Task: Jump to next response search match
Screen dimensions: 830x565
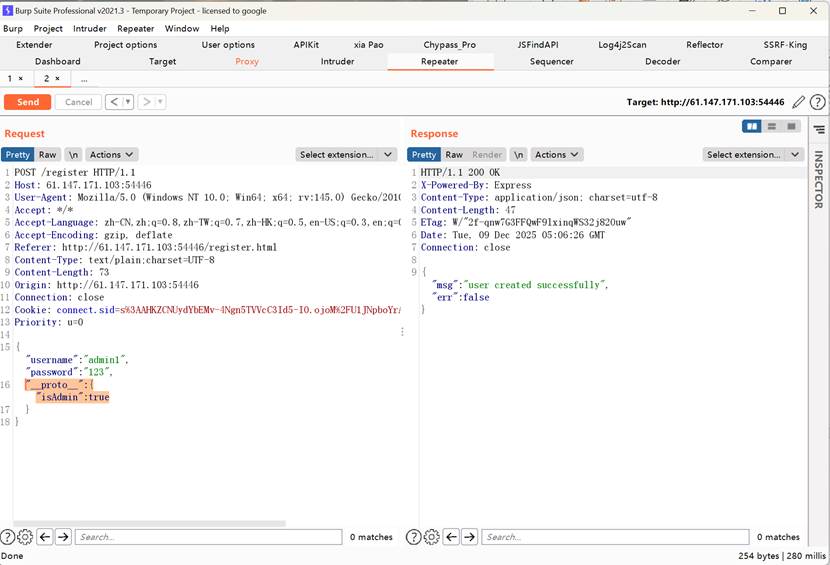Action: [470, 537]
